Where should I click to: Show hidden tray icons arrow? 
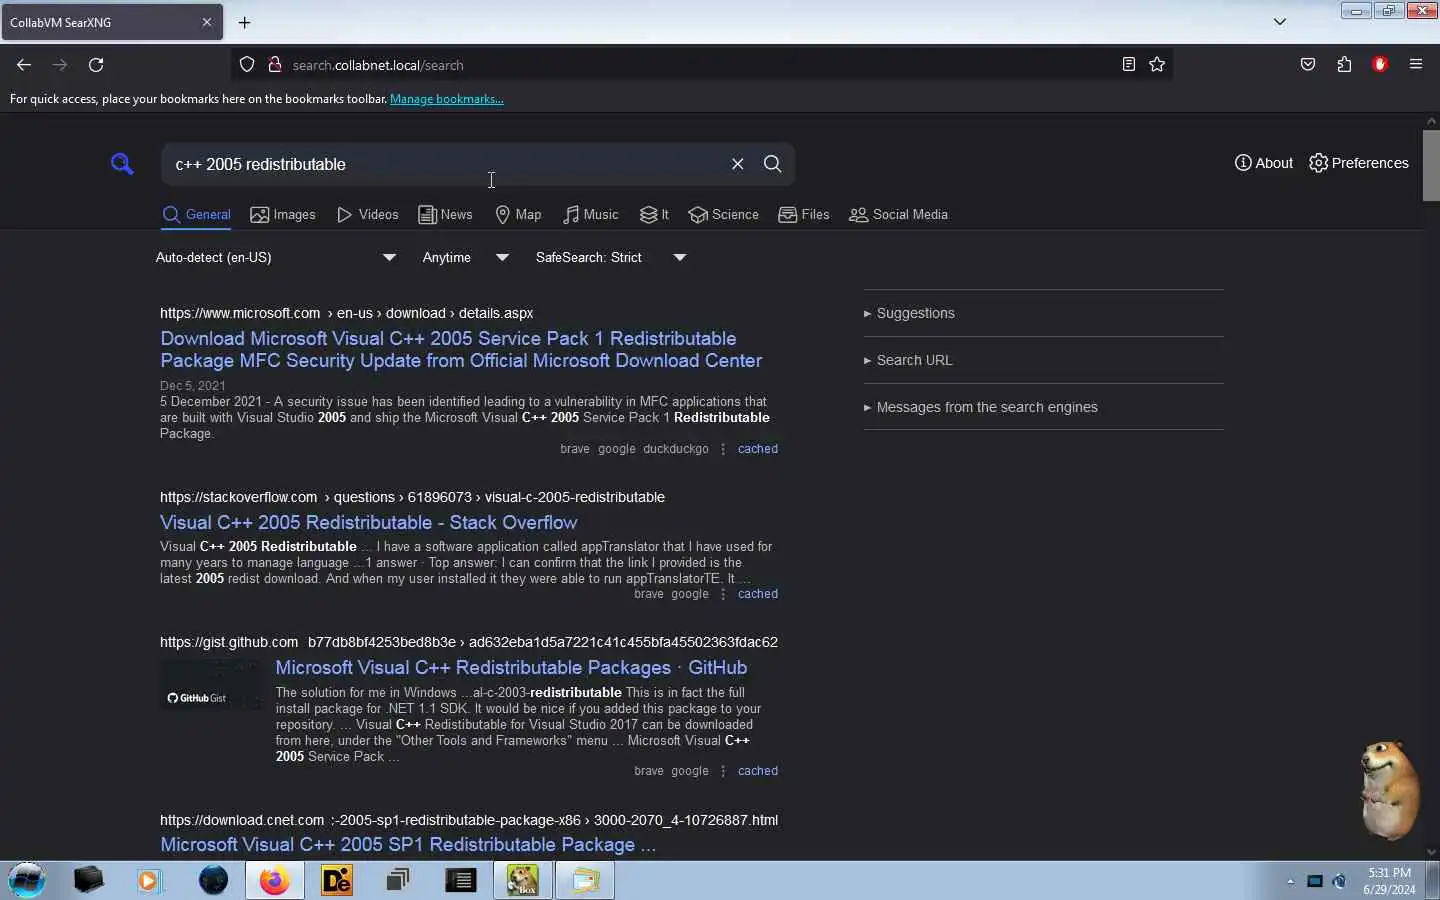pos(1291,881)
